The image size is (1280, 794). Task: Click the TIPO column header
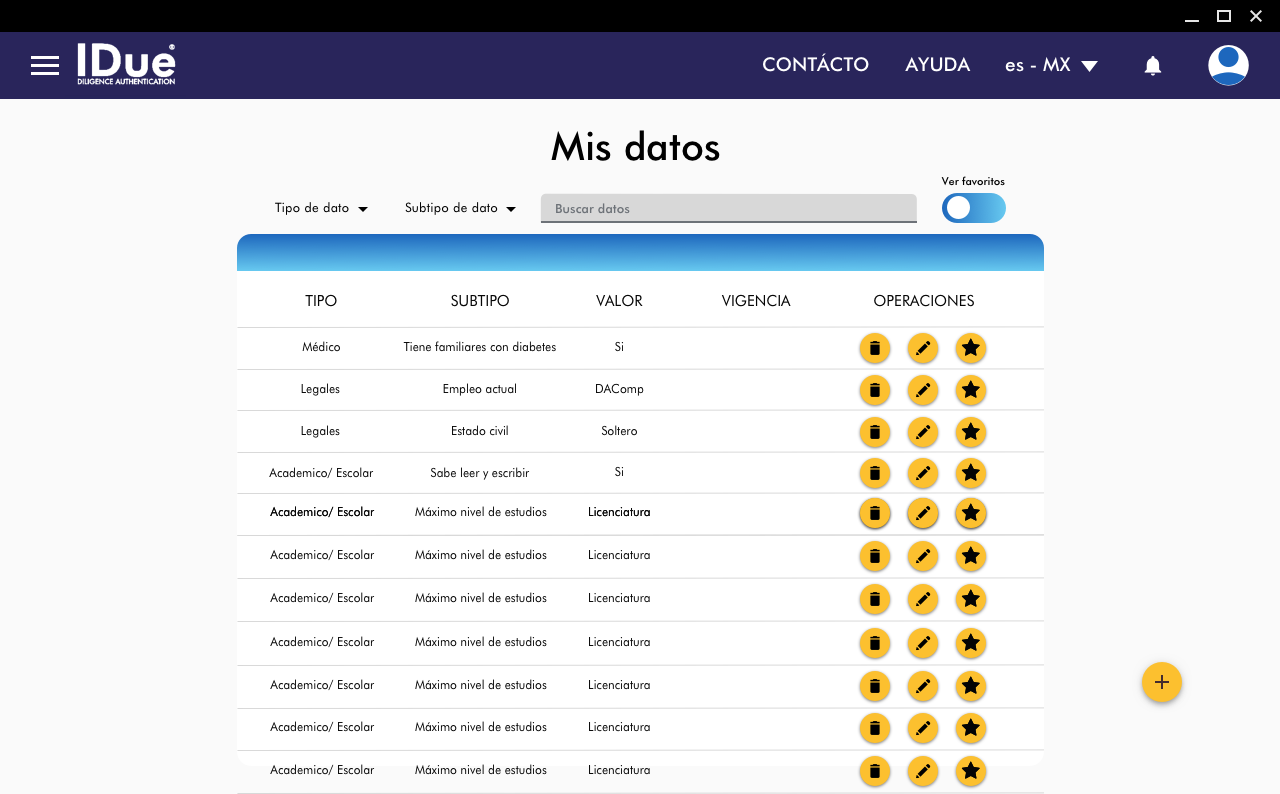321,301
